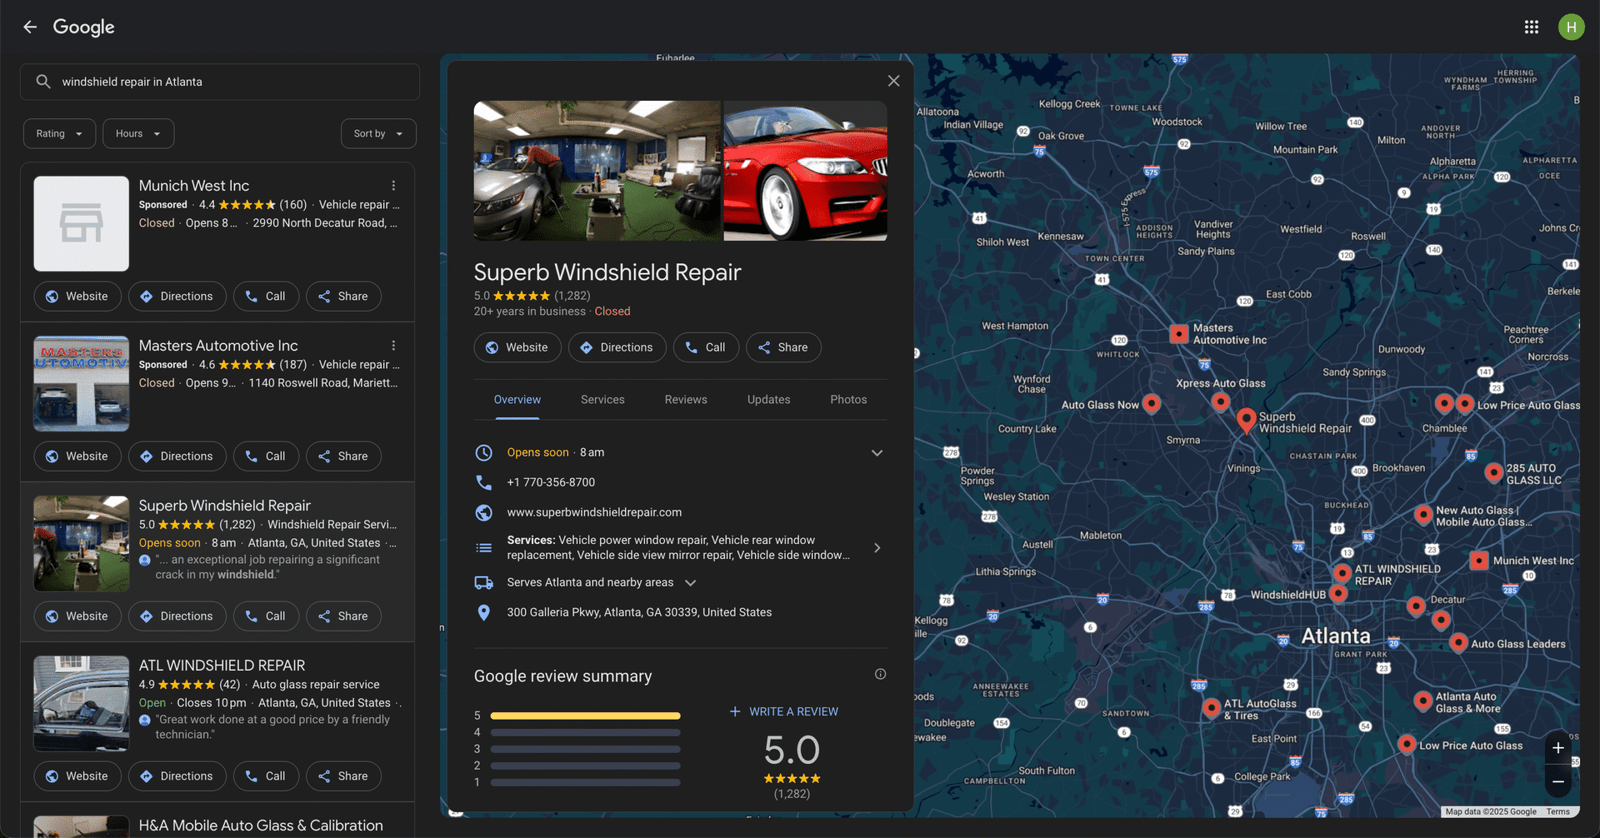Screen dimensions: 1600x838
Task: Open the Sort by dropdown
Action: (378, 134)
